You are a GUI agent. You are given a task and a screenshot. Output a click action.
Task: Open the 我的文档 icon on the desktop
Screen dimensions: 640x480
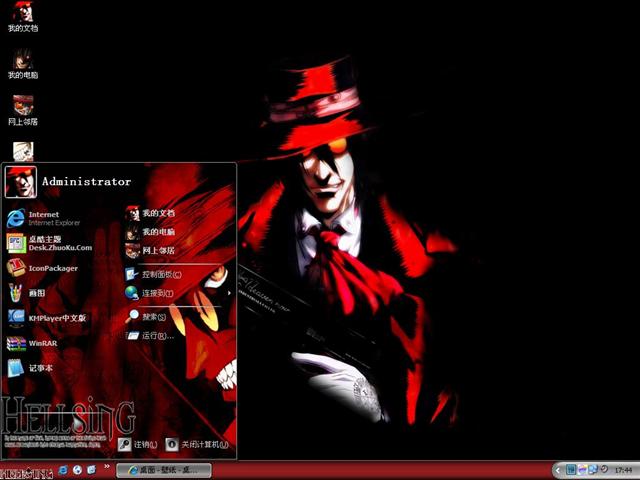click(x=23, y=16)
